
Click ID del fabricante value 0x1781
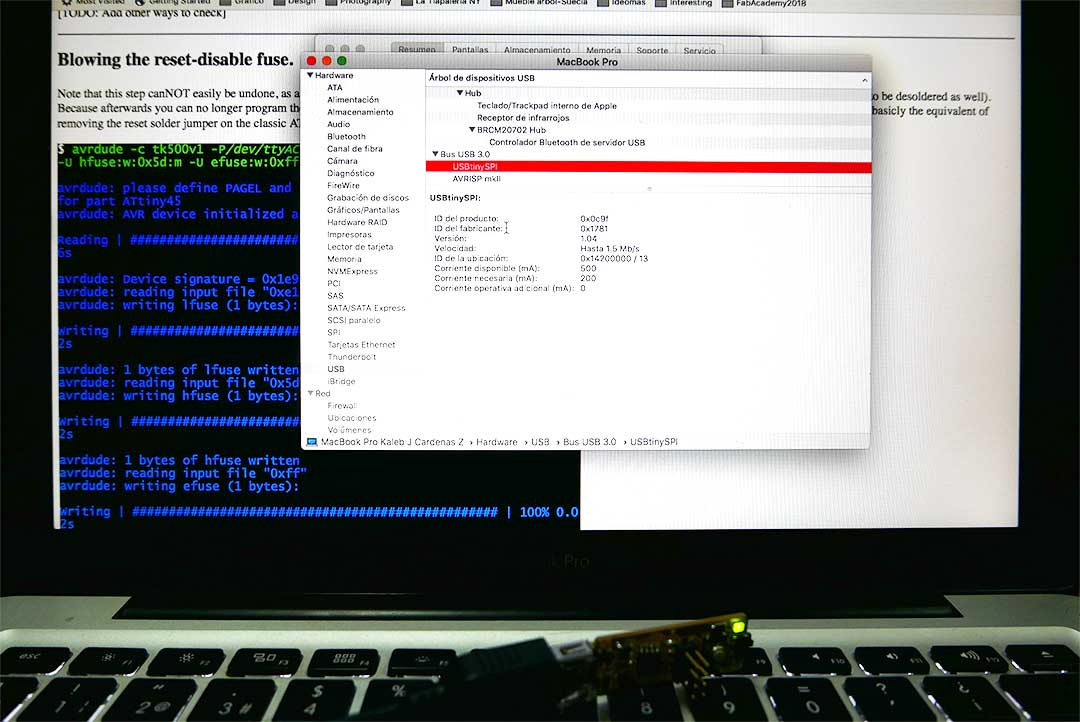594,229
